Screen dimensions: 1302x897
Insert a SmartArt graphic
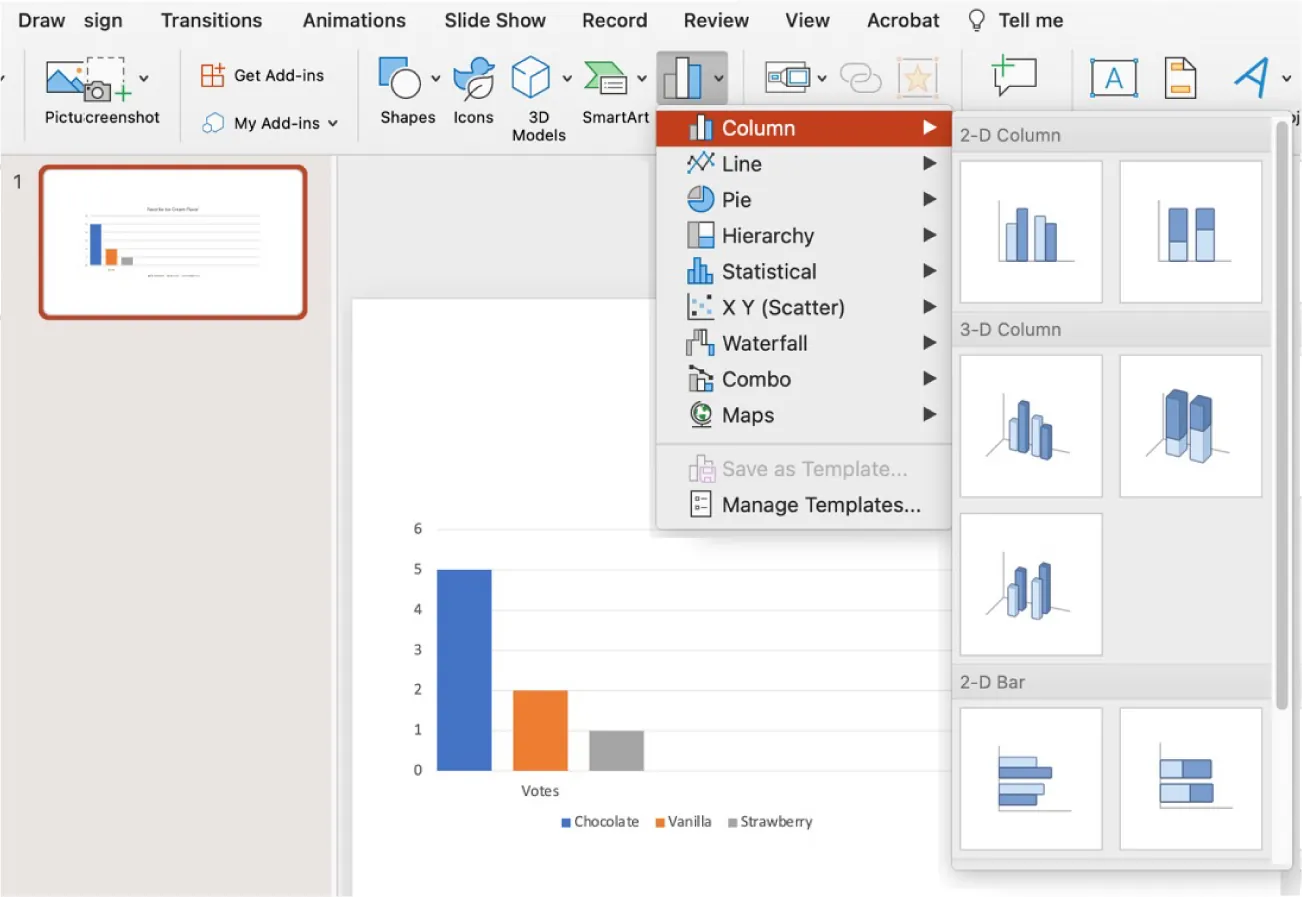[x=615, y=90]
